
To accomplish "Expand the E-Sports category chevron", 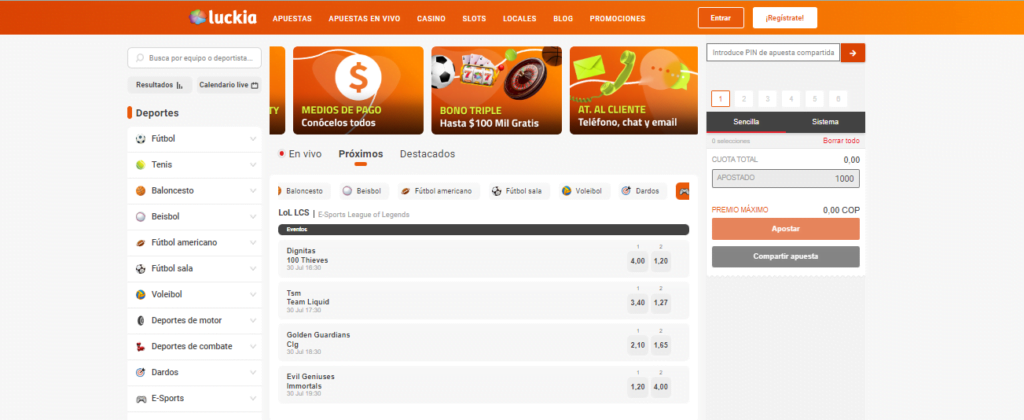I will tap(253, 398).
